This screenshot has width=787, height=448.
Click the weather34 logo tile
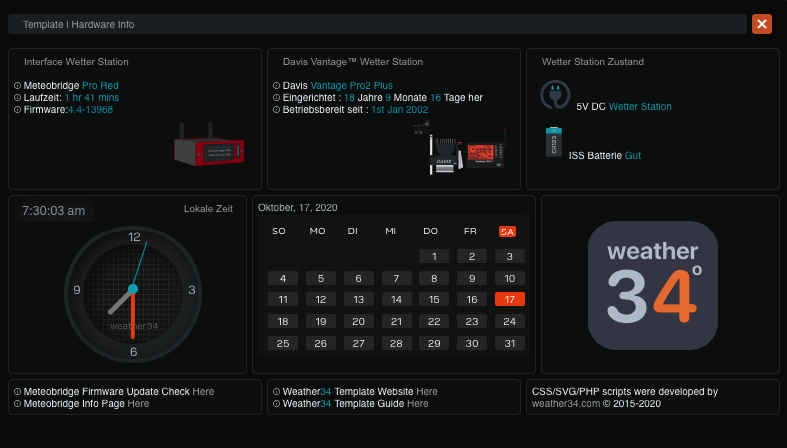click(652, 285)
